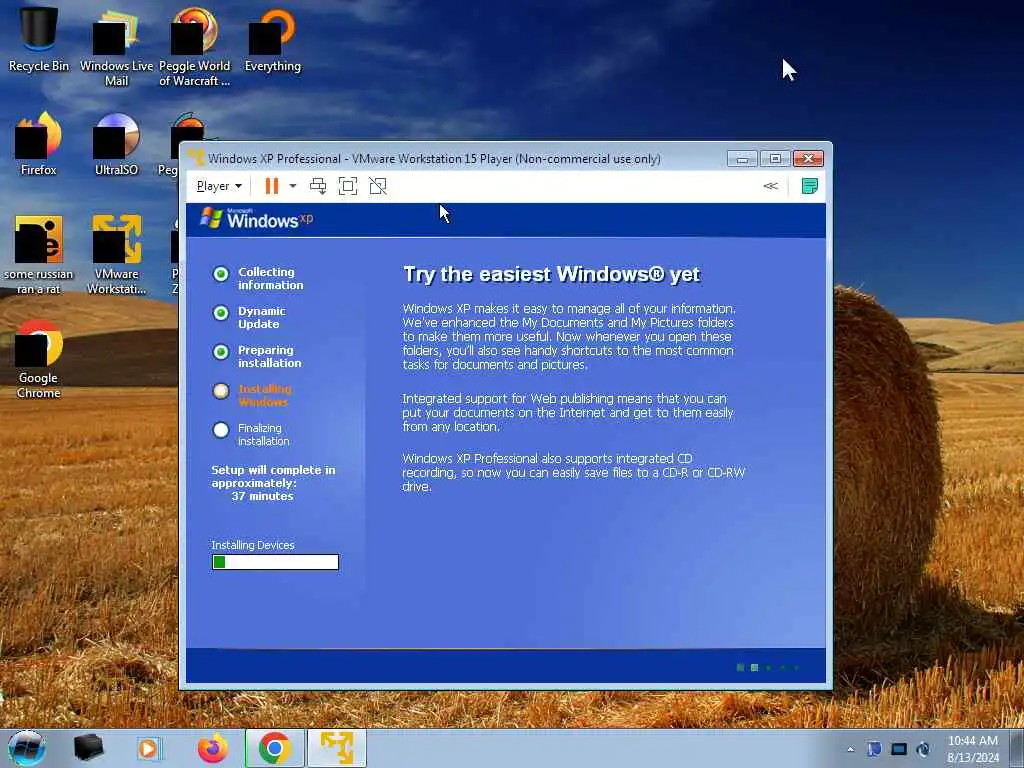Click the slide indicator dots at bottom right
Screen dimensions: 1024x768
[768, 667]
